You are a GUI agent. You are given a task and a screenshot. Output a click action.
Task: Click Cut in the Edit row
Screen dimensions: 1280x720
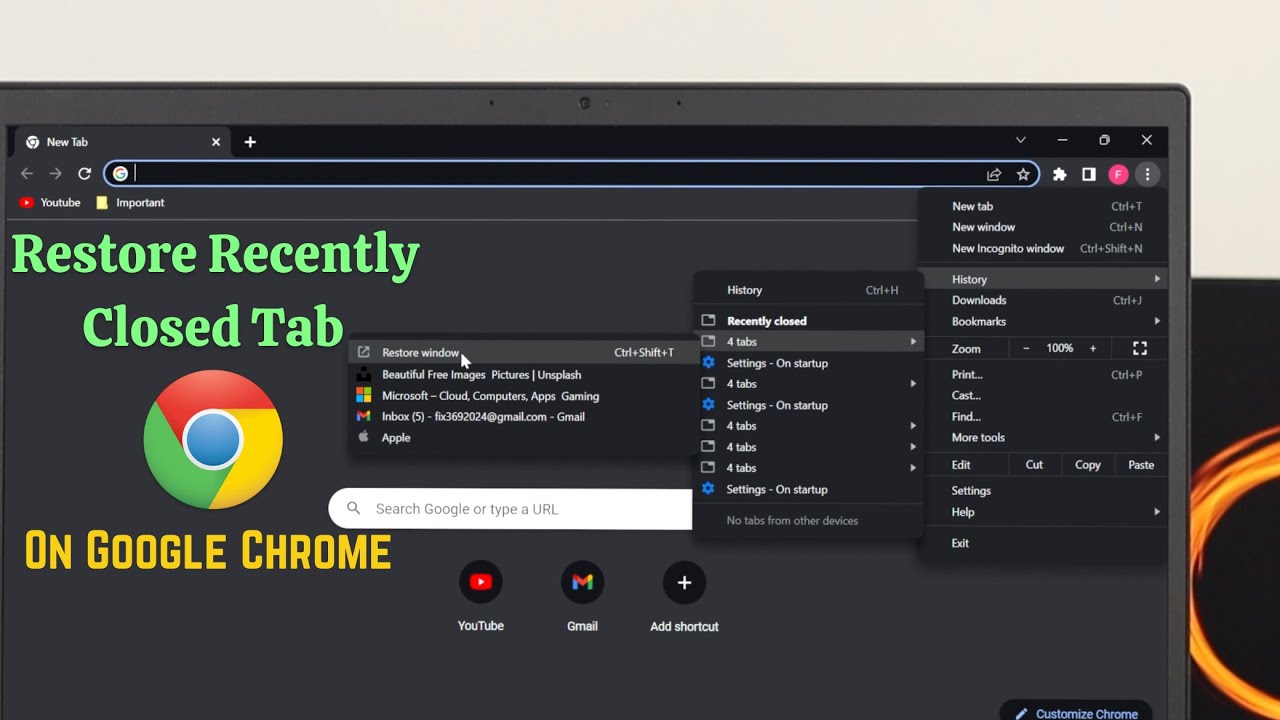tap(1034, 465)
